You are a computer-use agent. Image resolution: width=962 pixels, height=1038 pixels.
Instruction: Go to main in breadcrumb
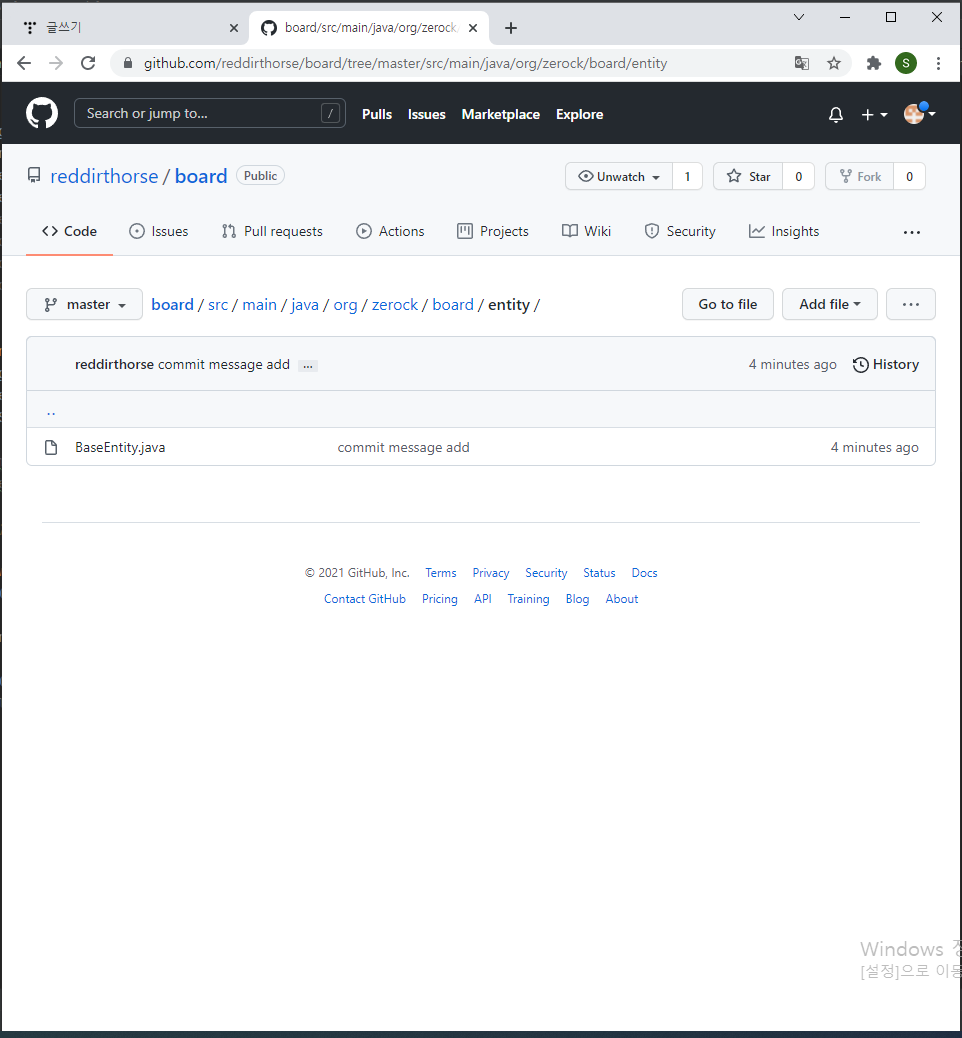[260, 305]
